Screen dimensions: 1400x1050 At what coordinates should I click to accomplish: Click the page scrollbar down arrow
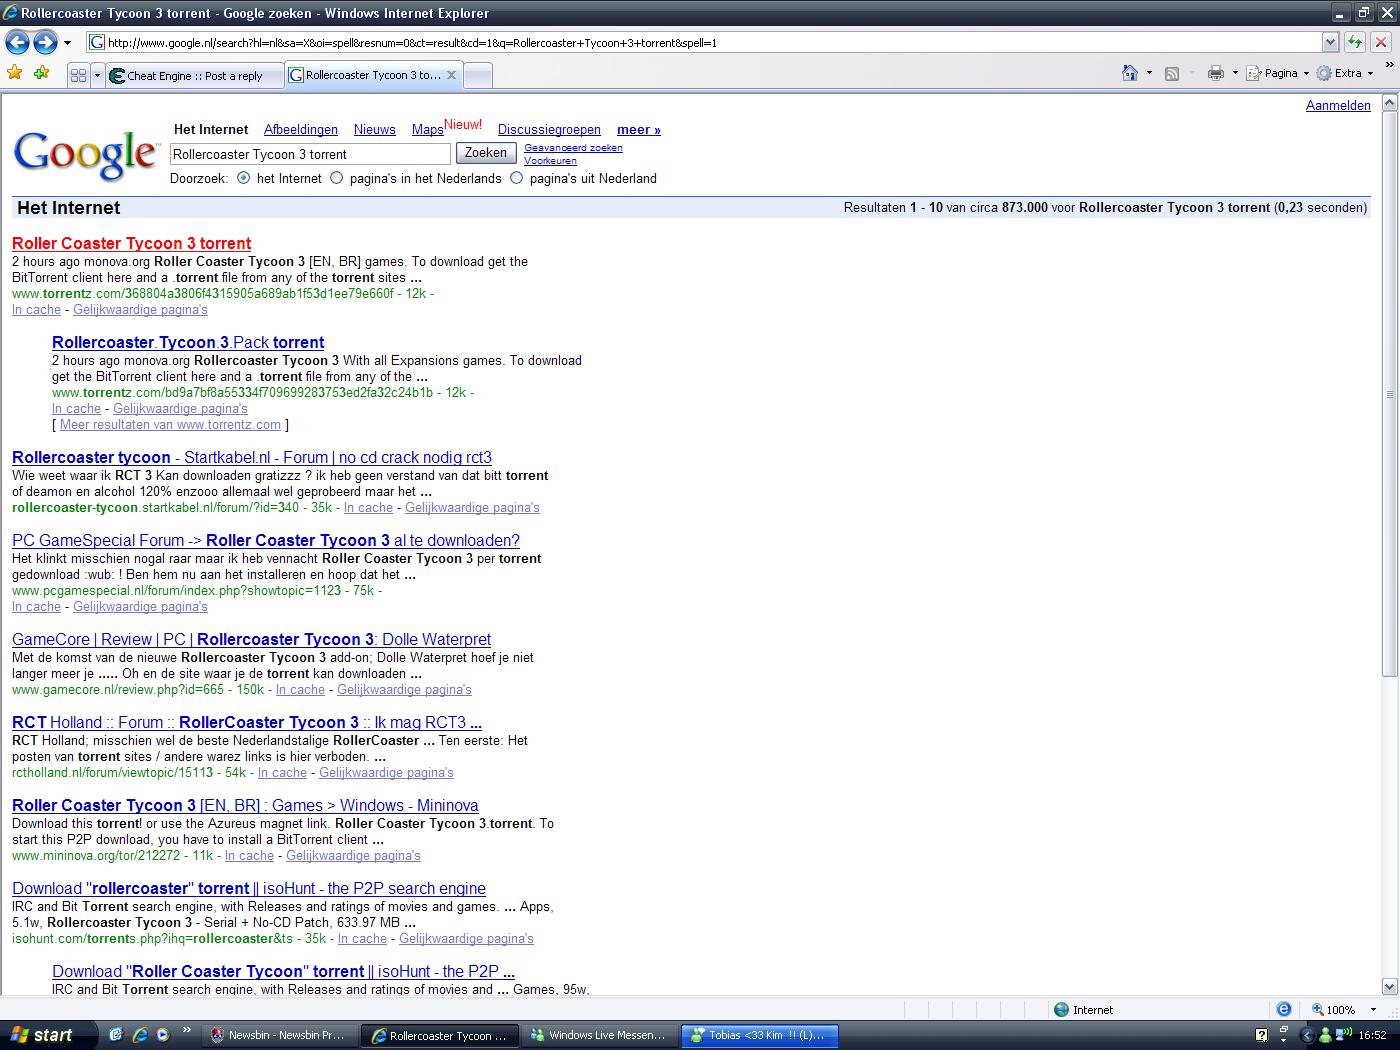(x=1389, y=986)
